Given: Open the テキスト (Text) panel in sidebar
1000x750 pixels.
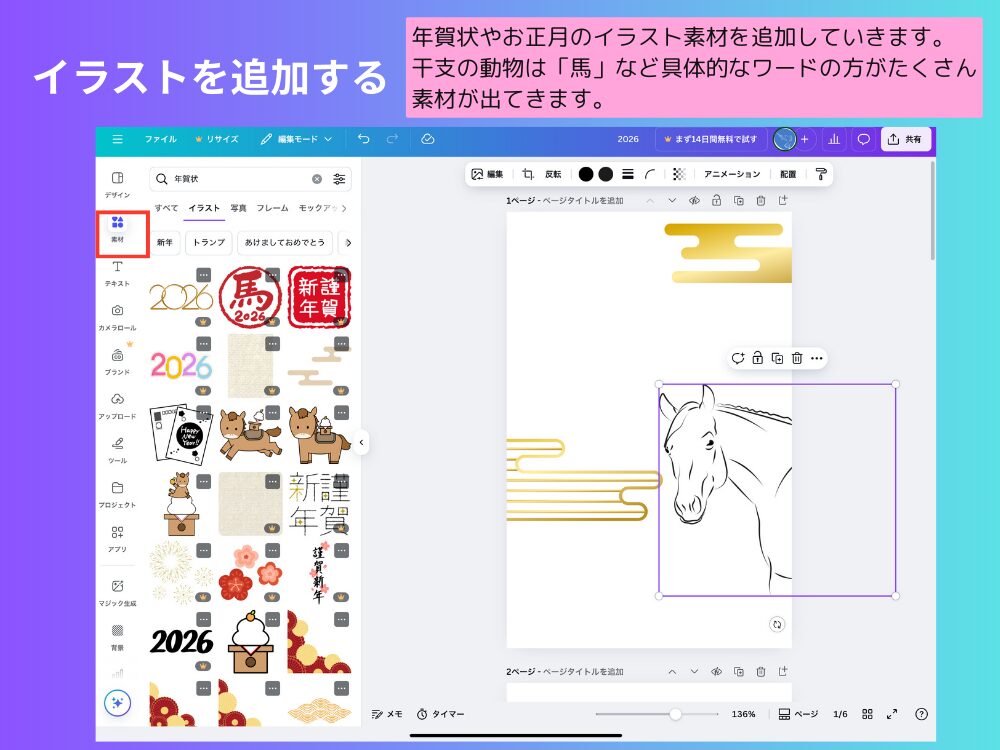Looking at the screenshot, I should pos(116,271).
